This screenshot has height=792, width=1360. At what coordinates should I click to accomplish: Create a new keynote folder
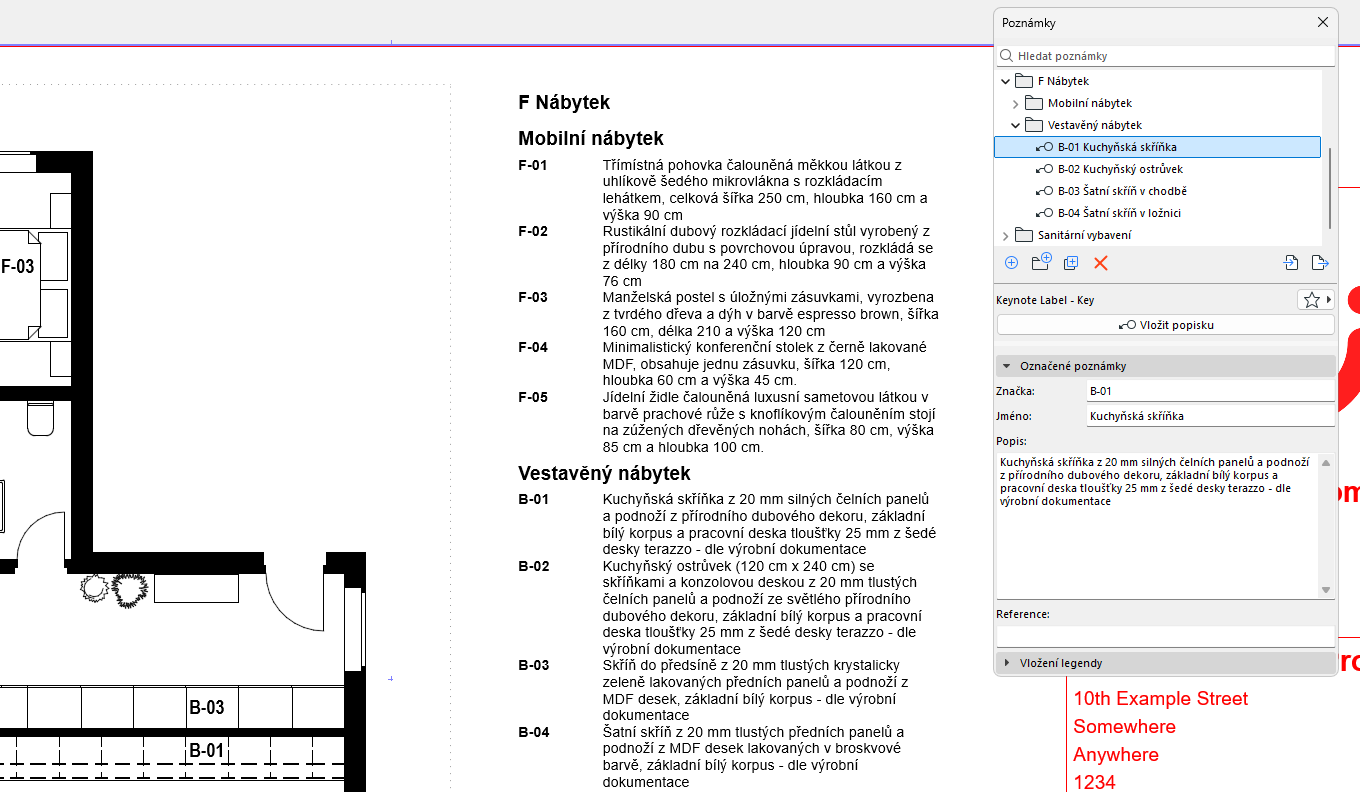click(x=1041, y=262)
